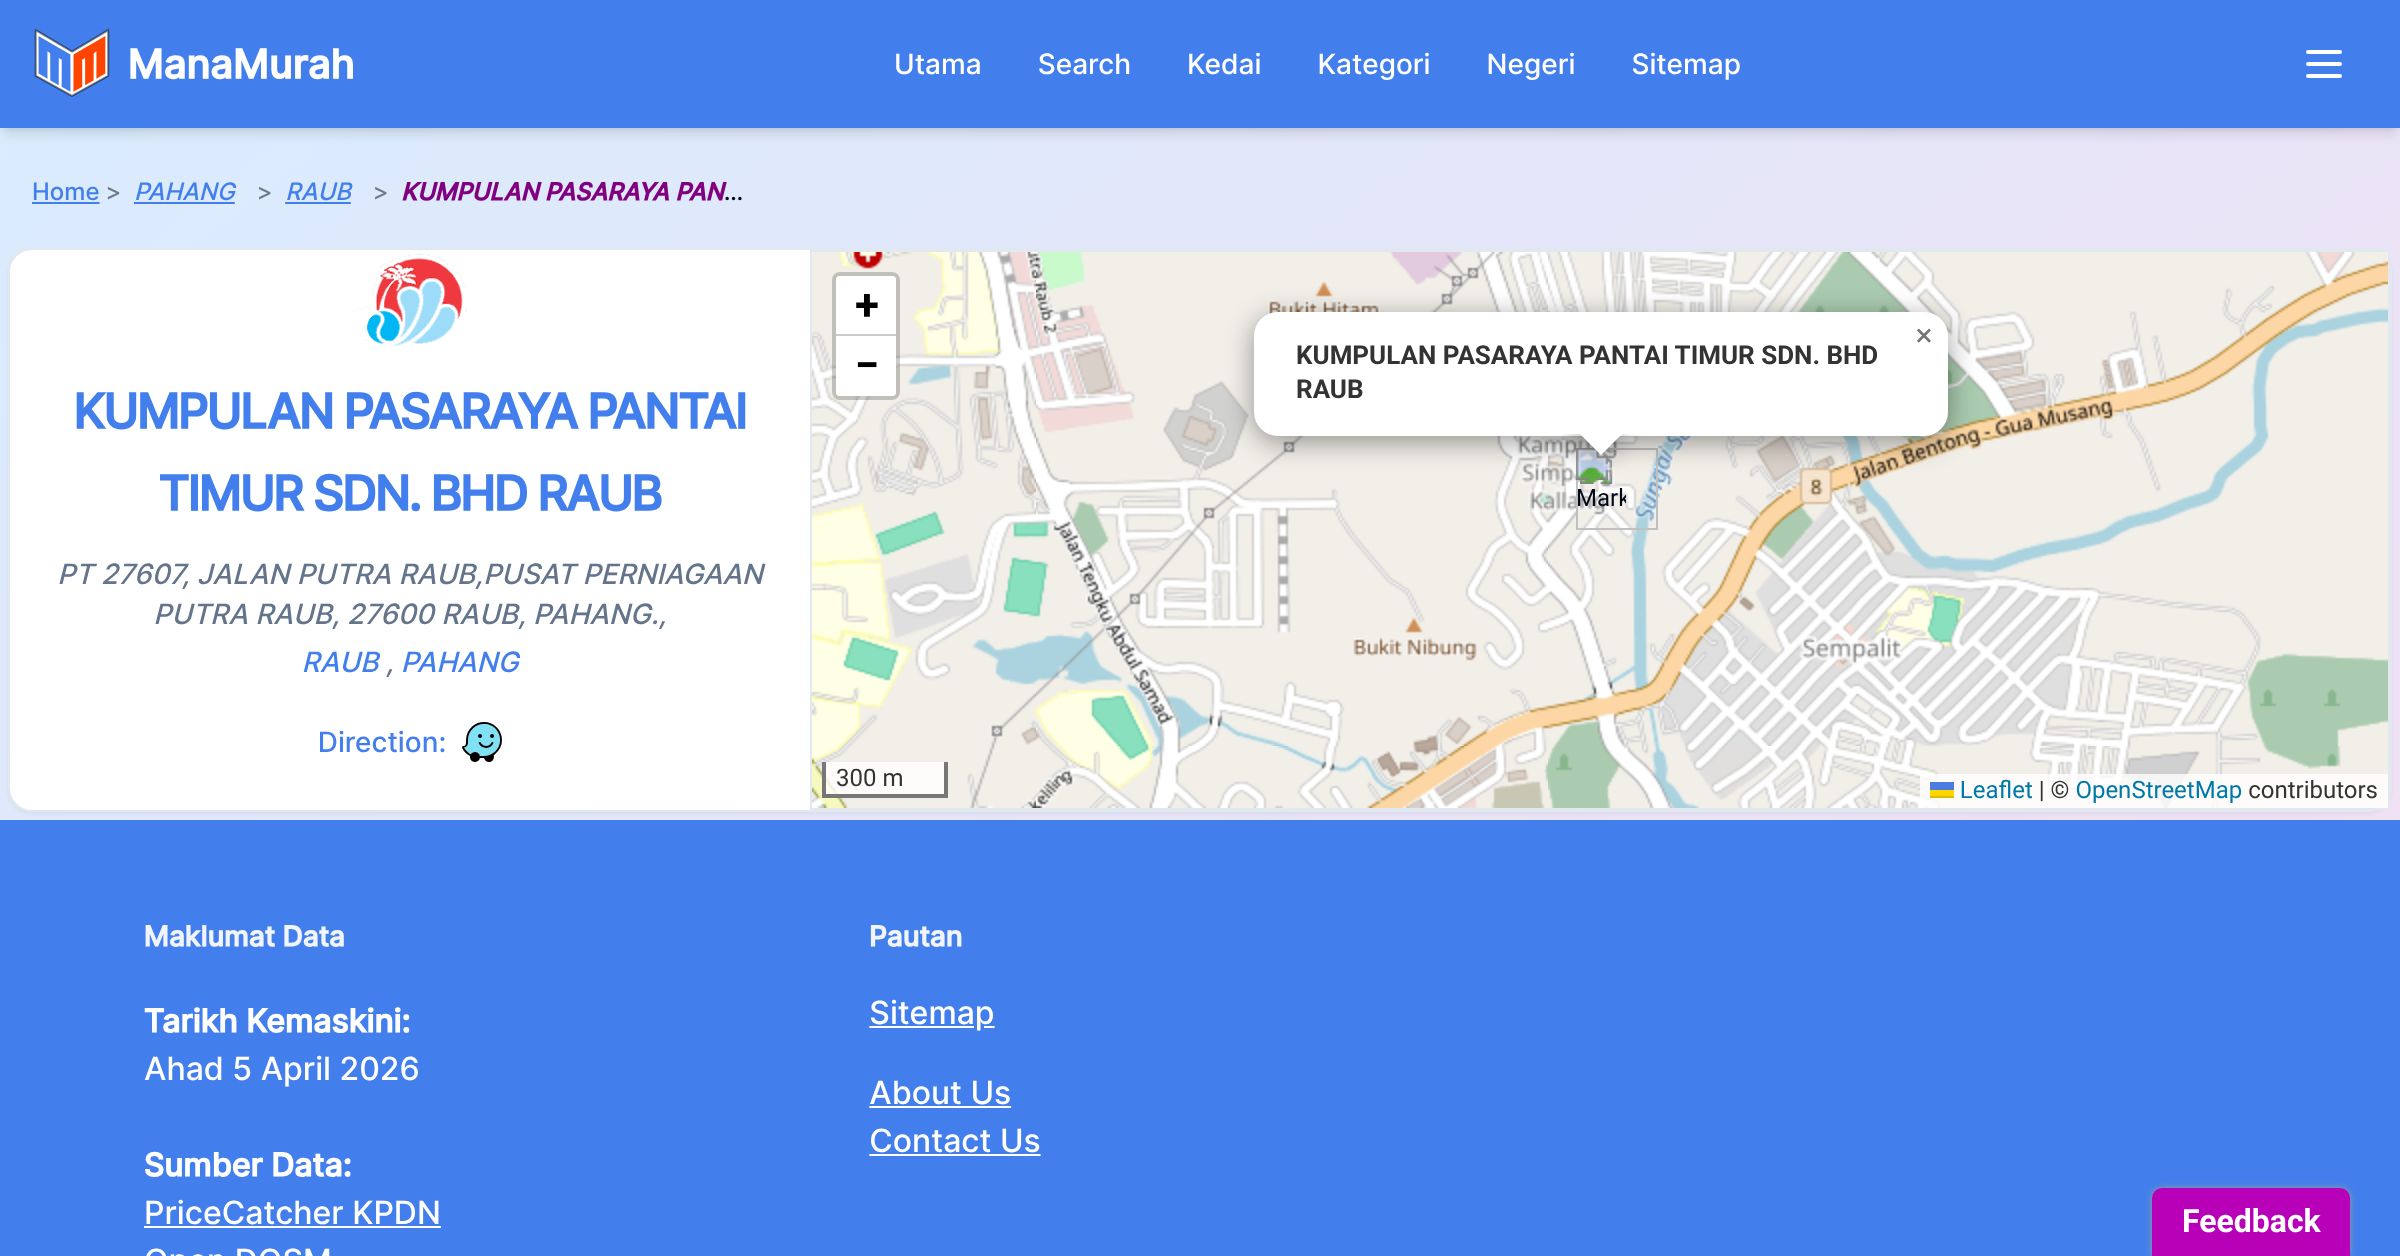Screen dimensions: 2400x1256
Task: Open the Feedback button
Action: coord(2250,1220)
